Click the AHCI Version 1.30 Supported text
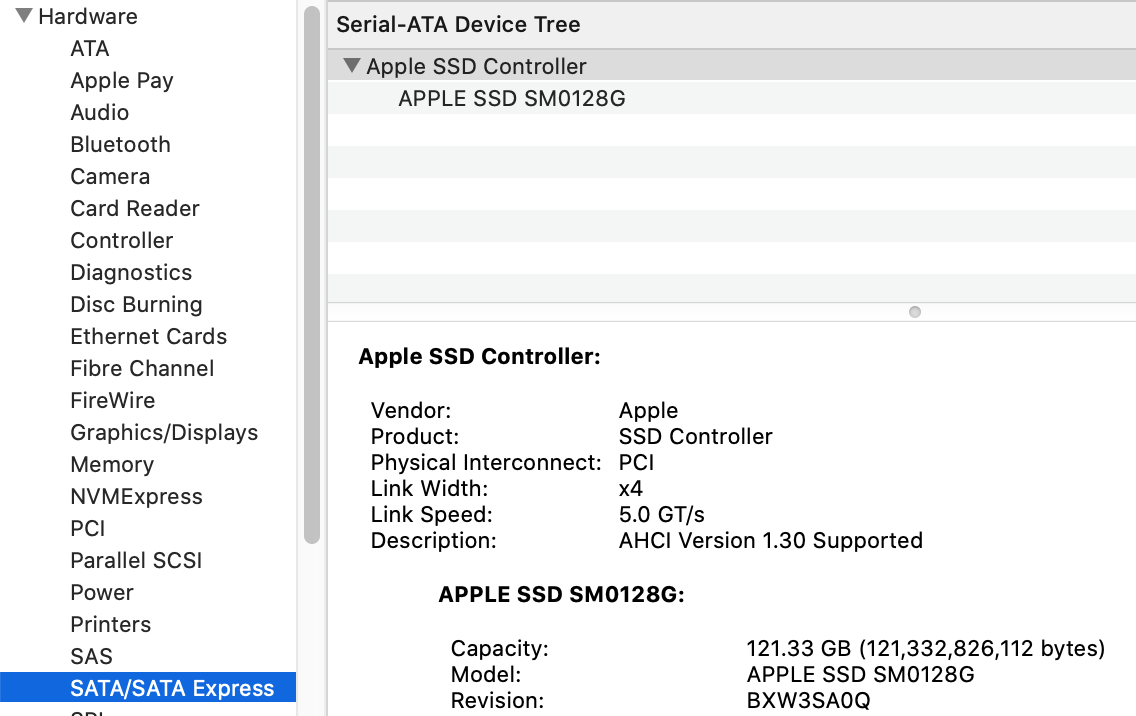 [x=771, y=541]
